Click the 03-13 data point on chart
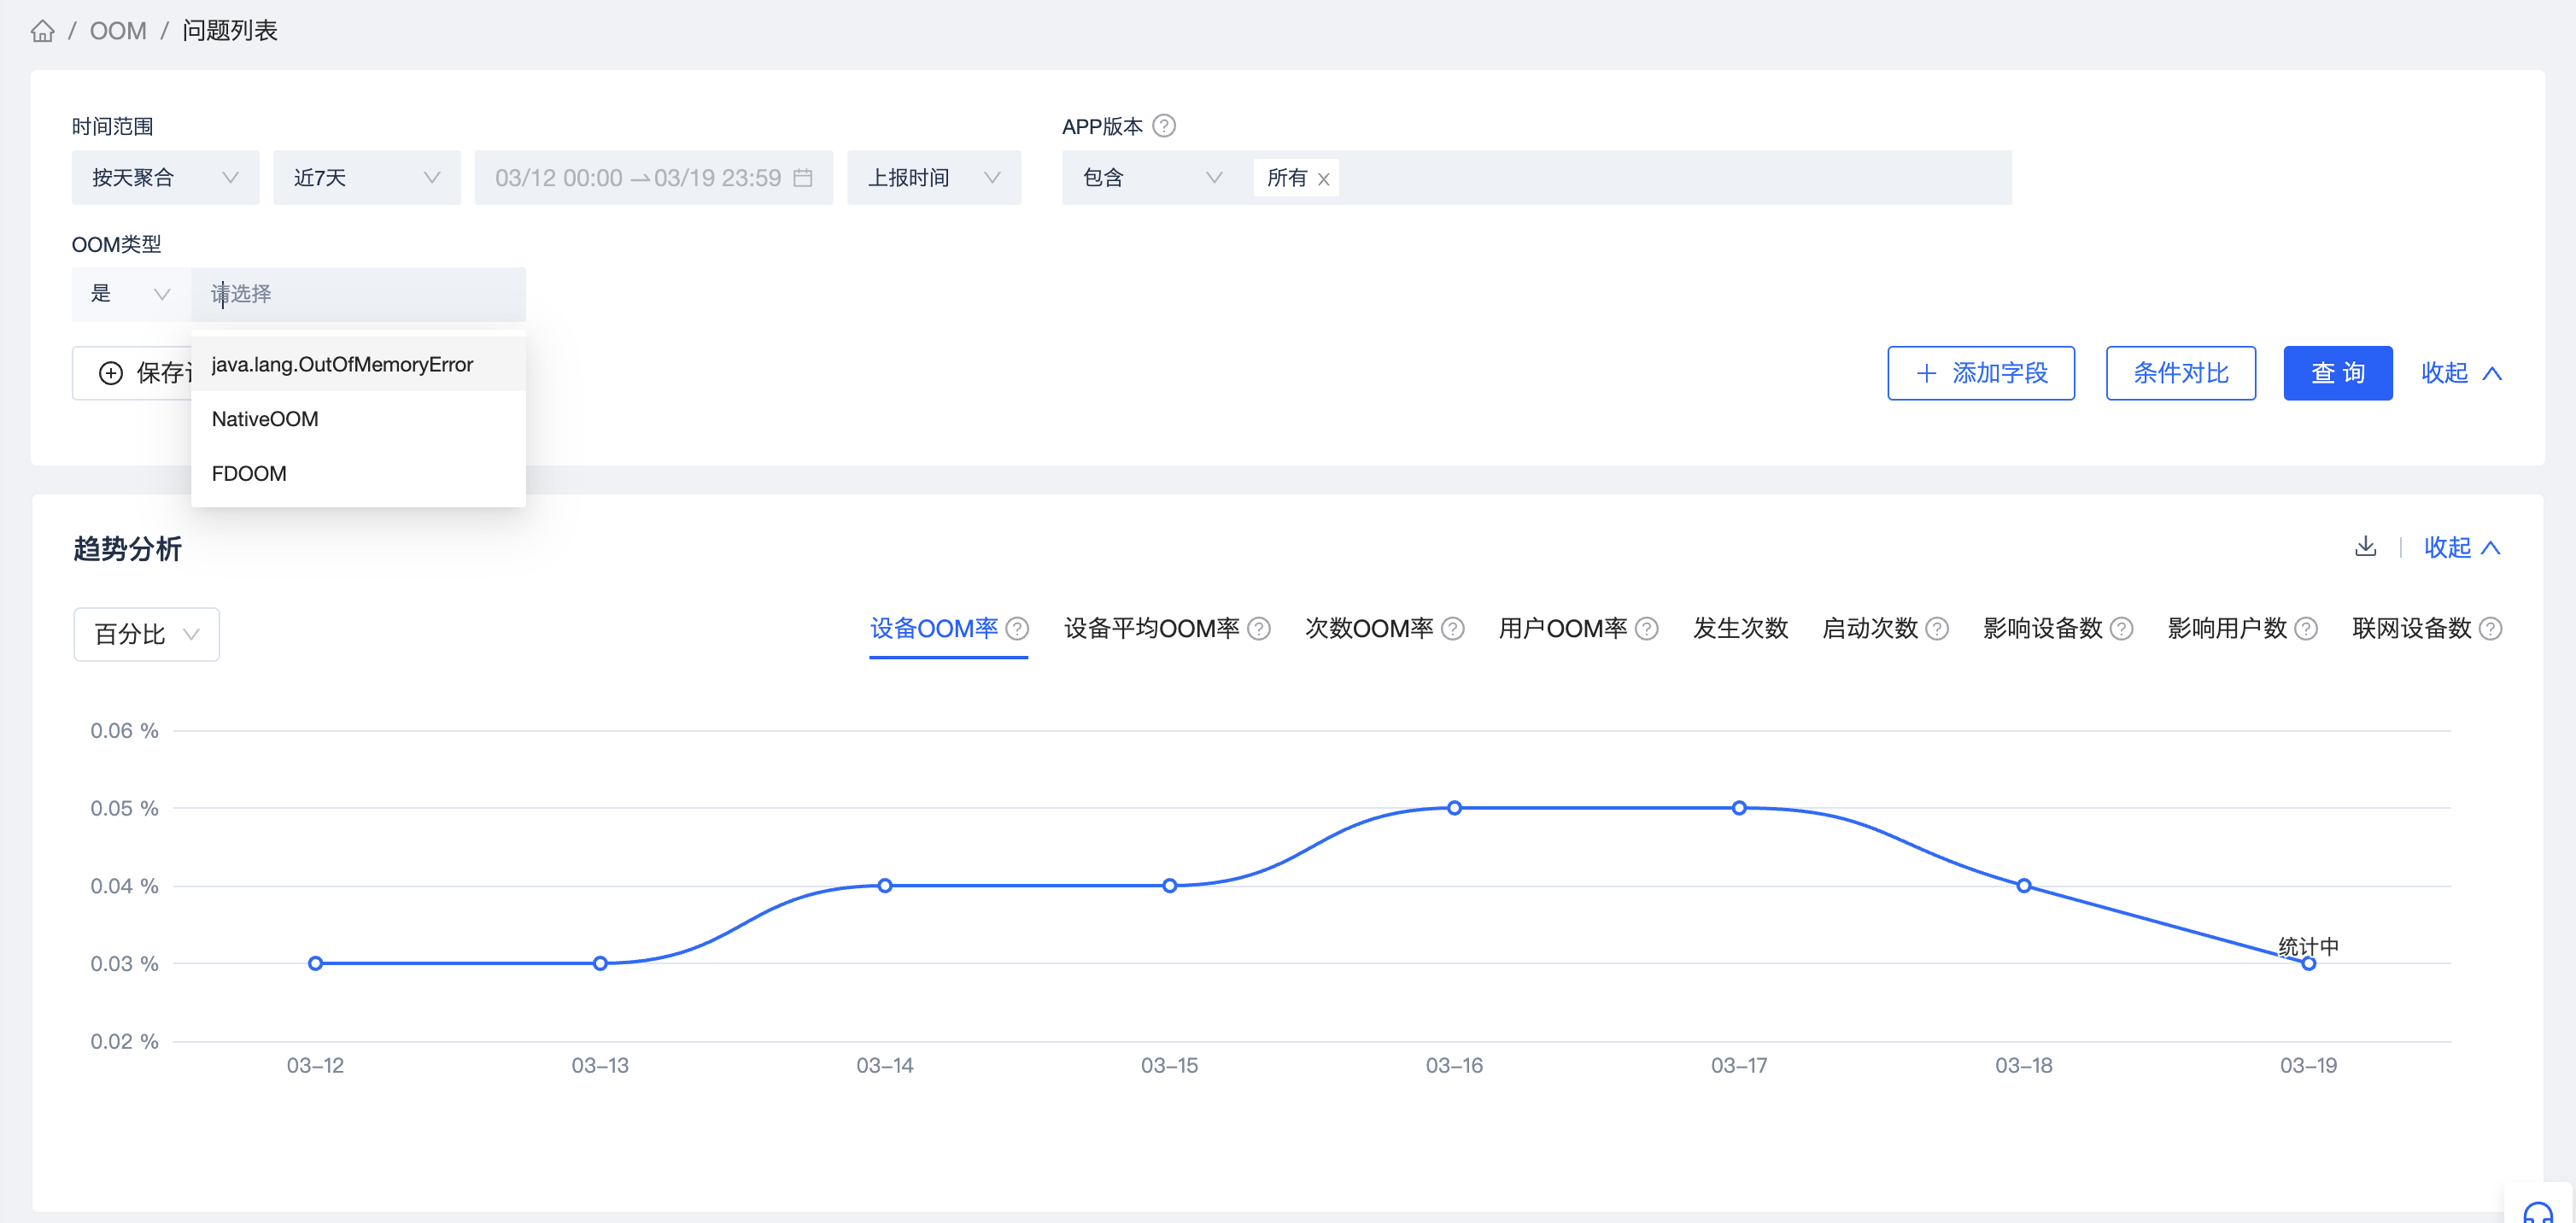This screenshot has width=2576, height=1223. click(x=600, y=963)
